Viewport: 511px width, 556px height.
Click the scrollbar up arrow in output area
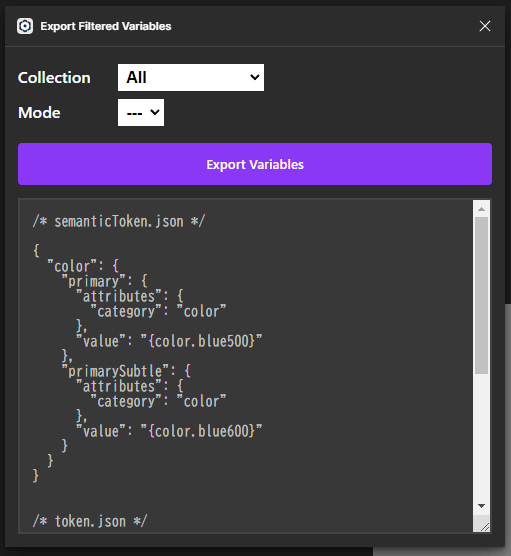[x=481, y=209]
